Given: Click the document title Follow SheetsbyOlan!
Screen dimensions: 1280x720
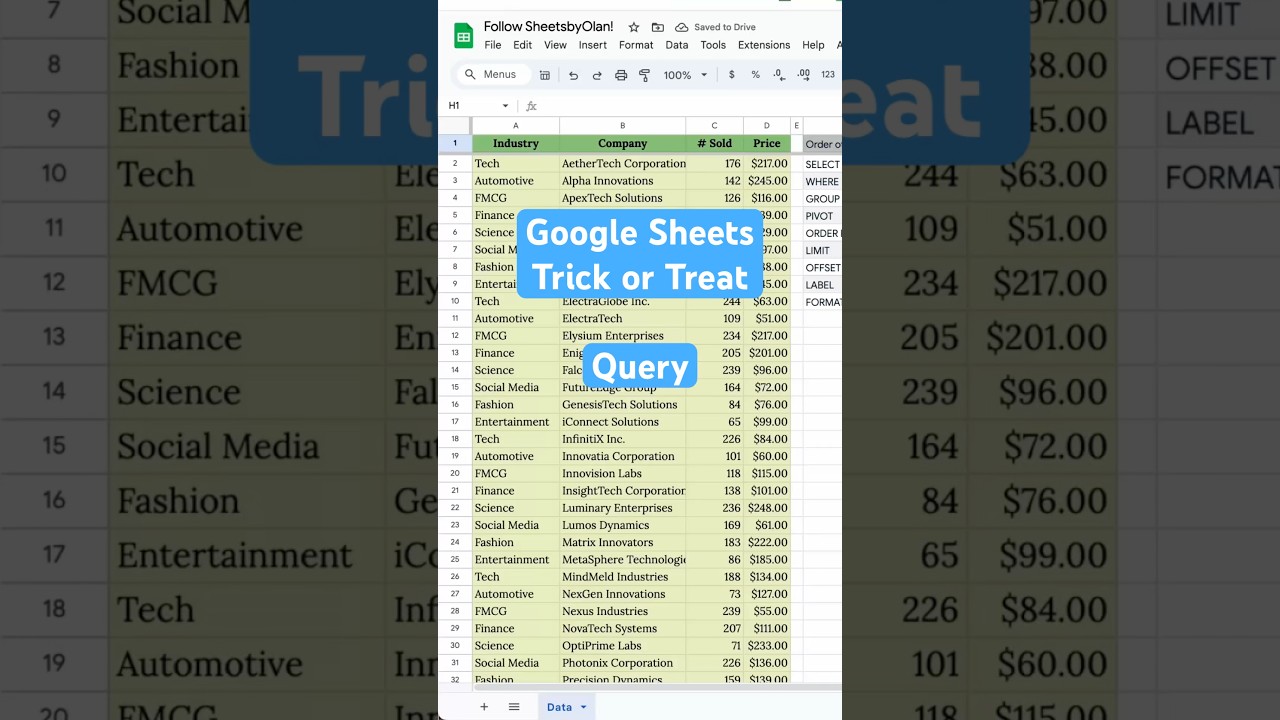Looking at the screenshot, I should coord(549,27).
